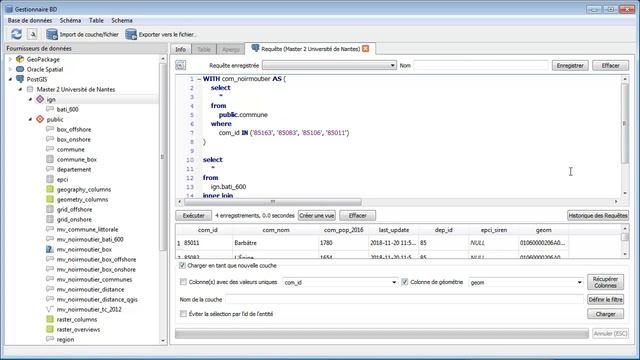The image size is (640, 360).
Task: Click Historique des Requêtes button
Action: tap(598, 215)
